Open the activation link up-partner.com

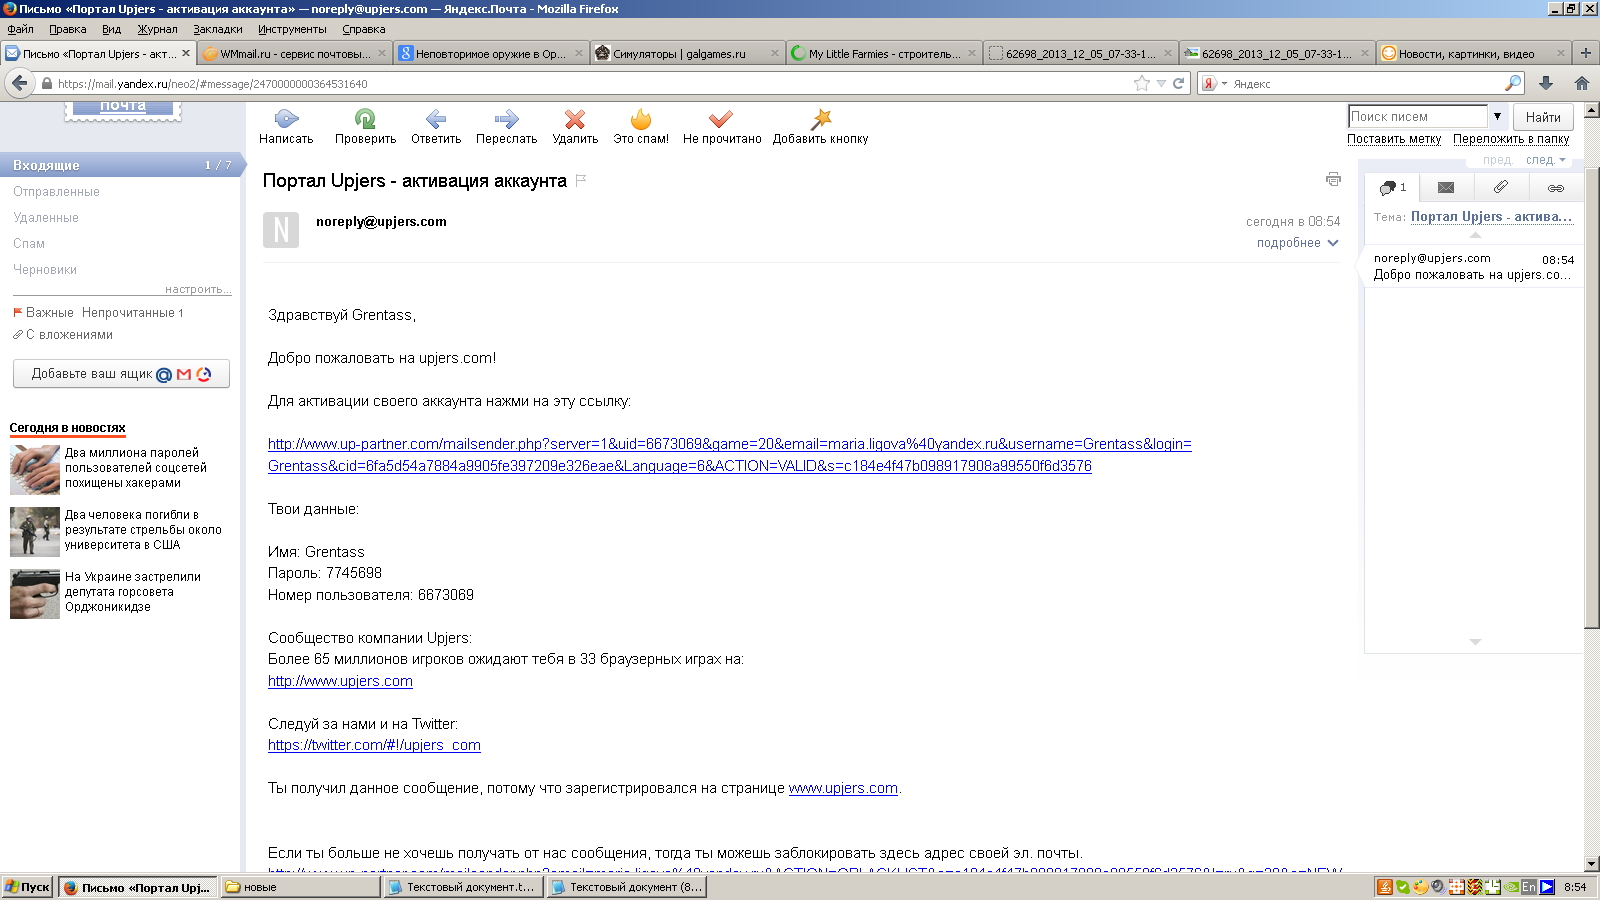(730, 455)
